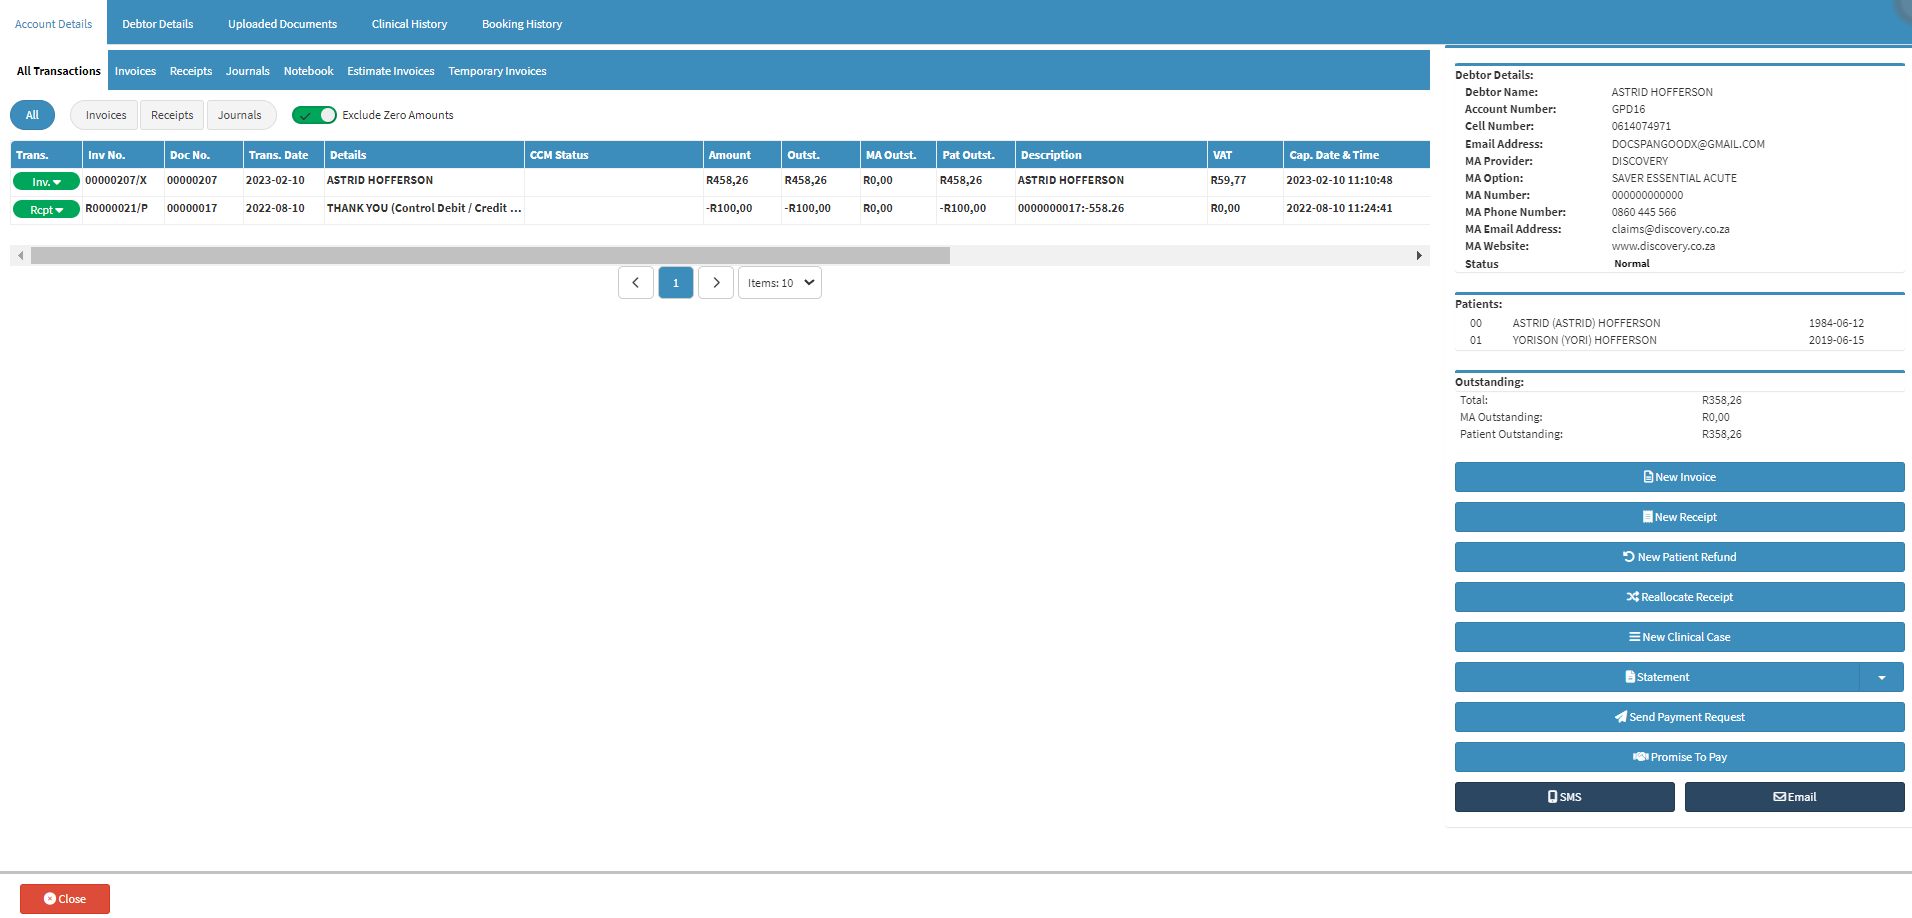Viewport: 1912px width, 918px height.
Task: Select the Receipts filter pill
Action: (x=172, y=115)
